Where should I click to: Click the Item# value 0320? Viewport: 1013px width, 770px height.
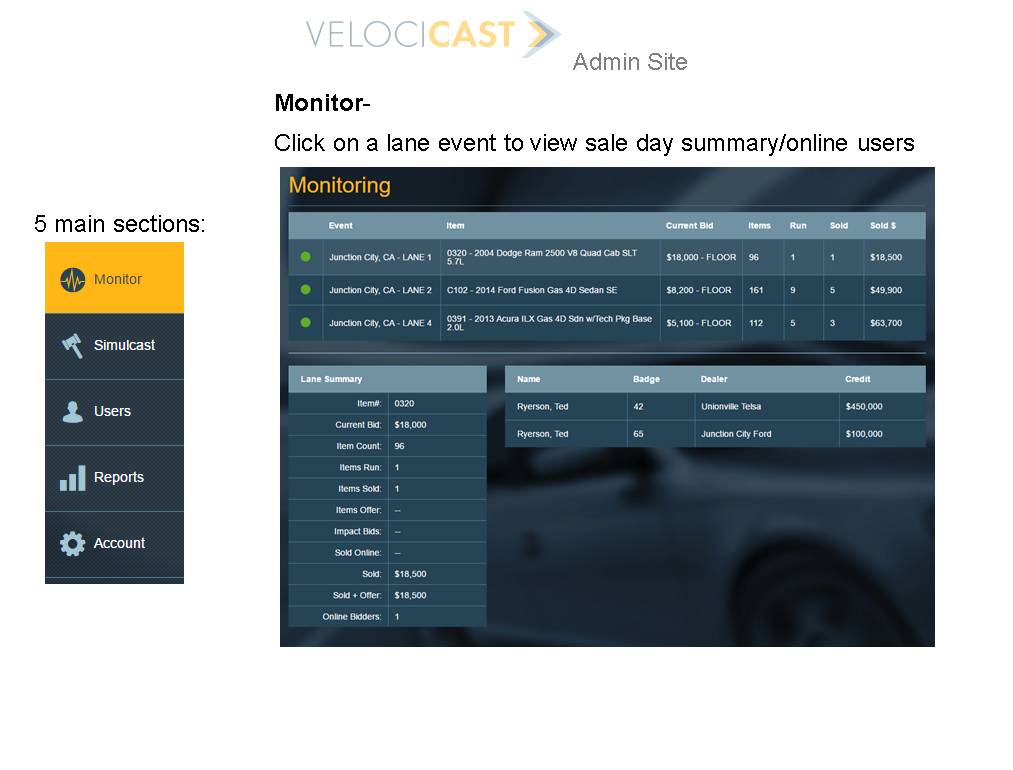404,403
